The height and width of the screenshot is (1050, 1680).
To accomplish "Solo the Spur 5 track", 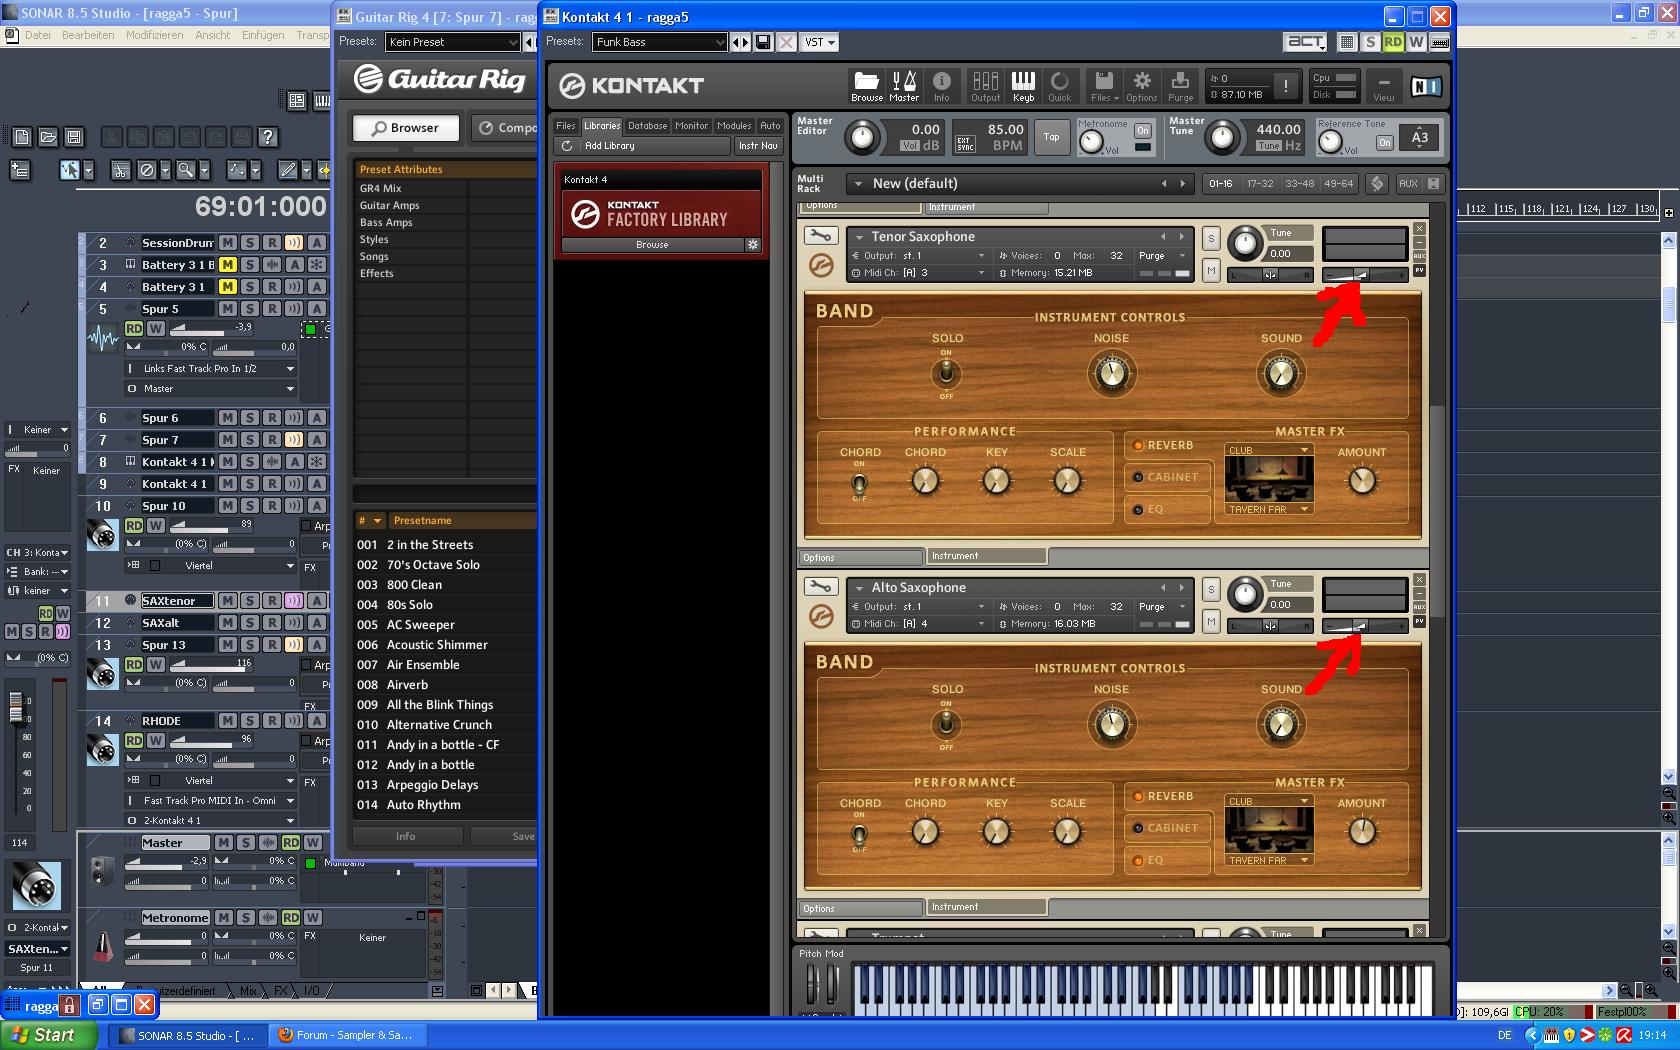I will tap(250, 309).
